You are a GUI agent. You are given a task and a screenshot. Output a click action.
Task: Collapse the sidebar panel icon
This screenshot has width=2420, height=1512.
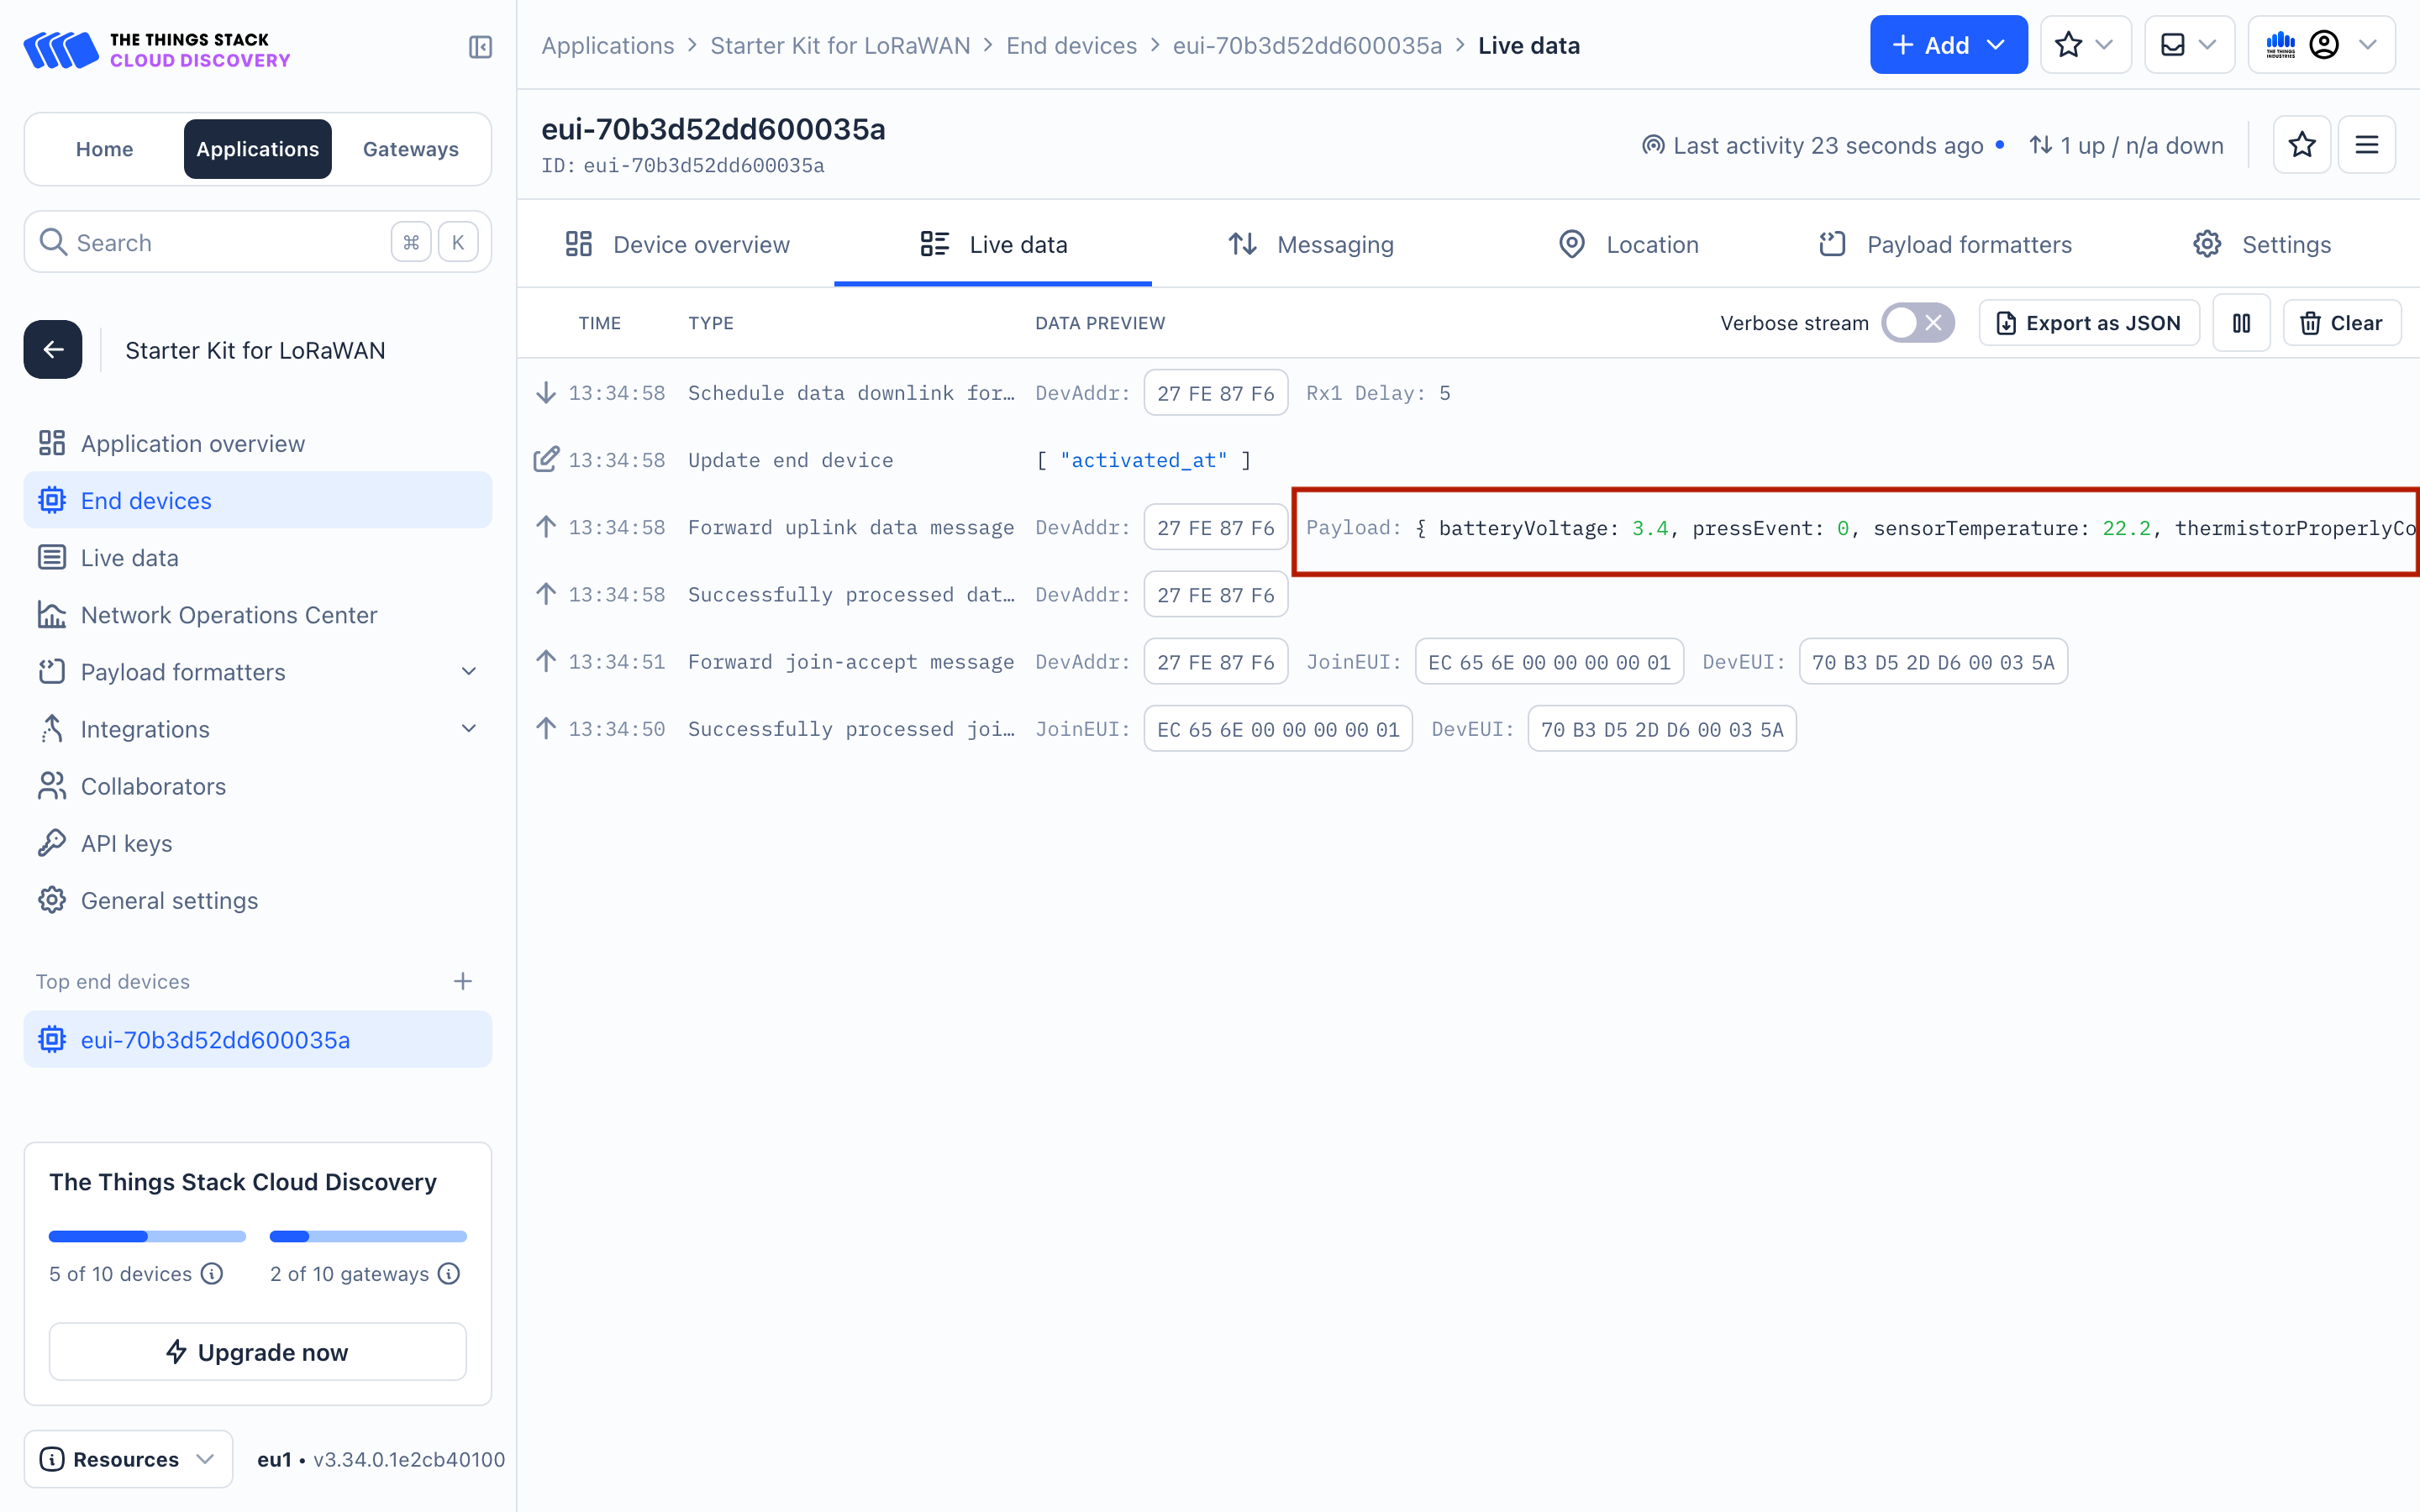[x=480, y=47]
